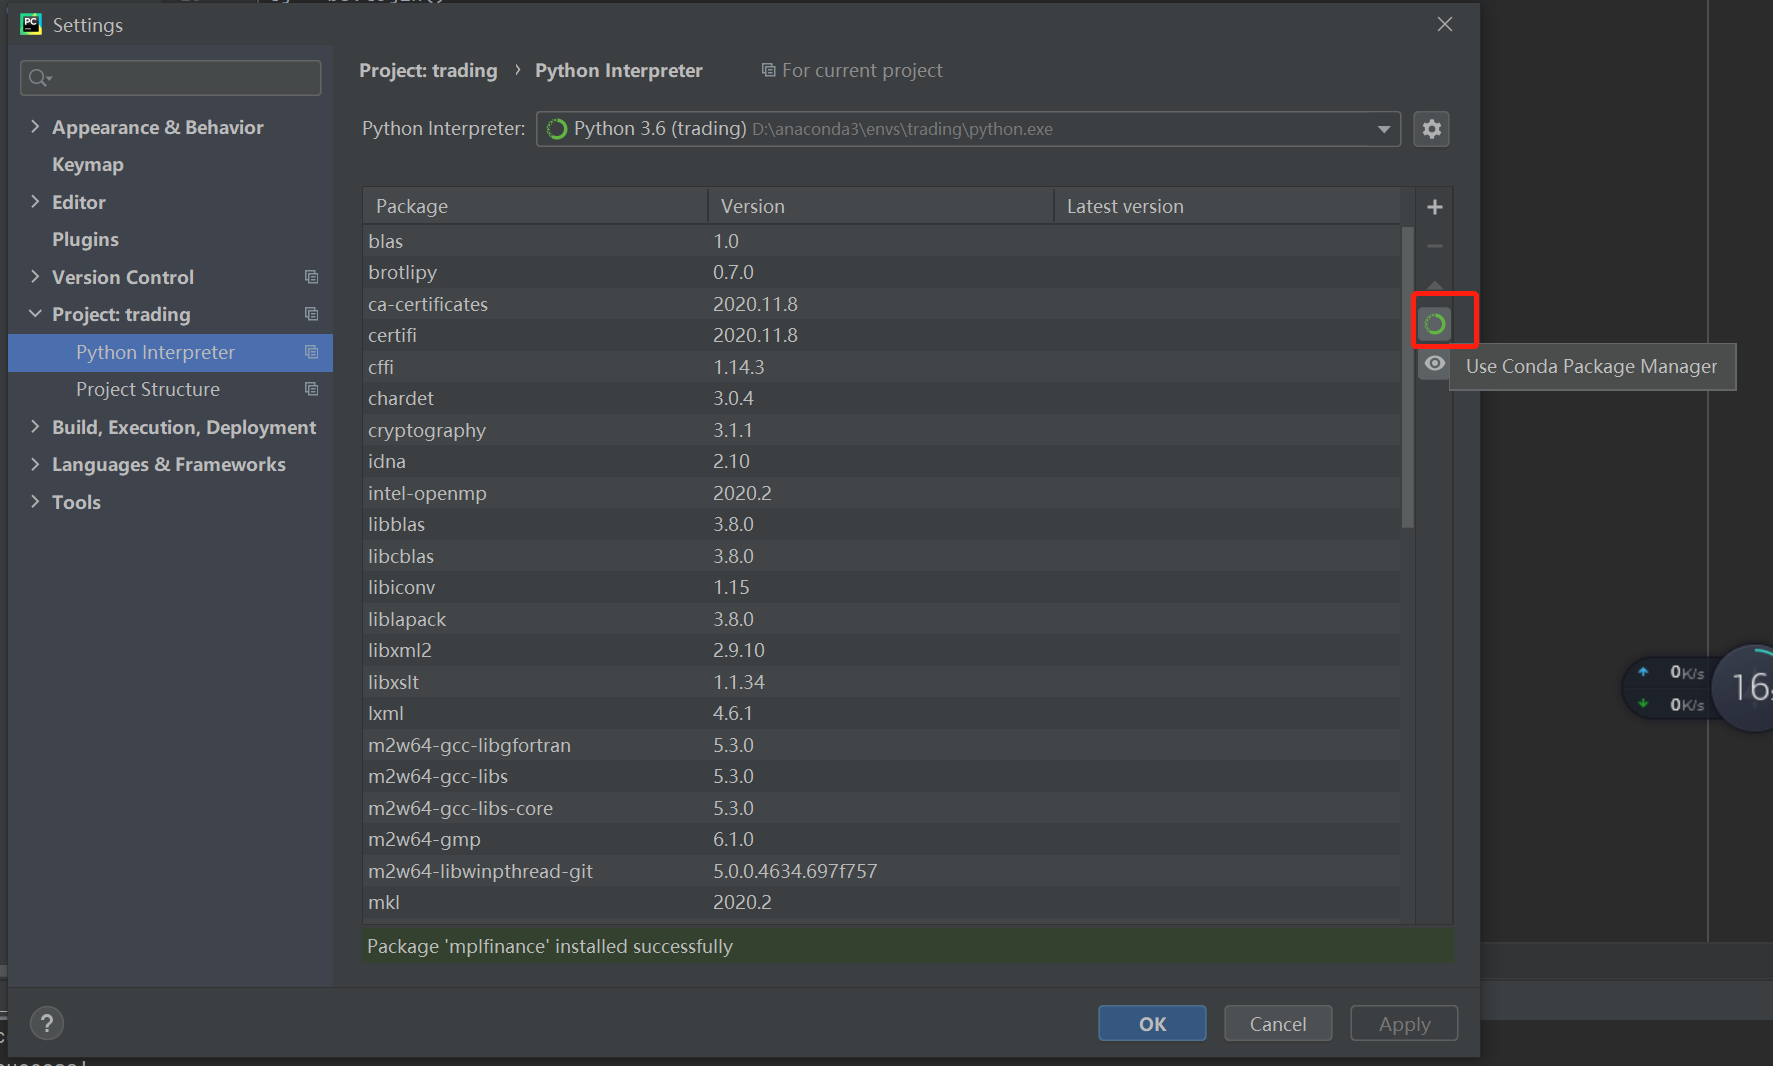Click inside the settings search field
The width and height of the screenshot is (1773, 1066).
170,77
